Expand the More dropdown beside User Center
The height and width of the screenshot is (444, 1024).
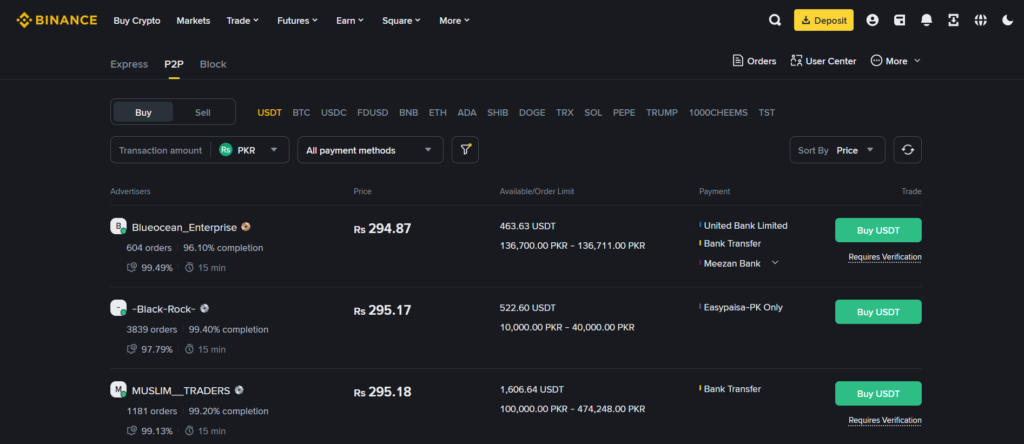click(x=896, y=61)
